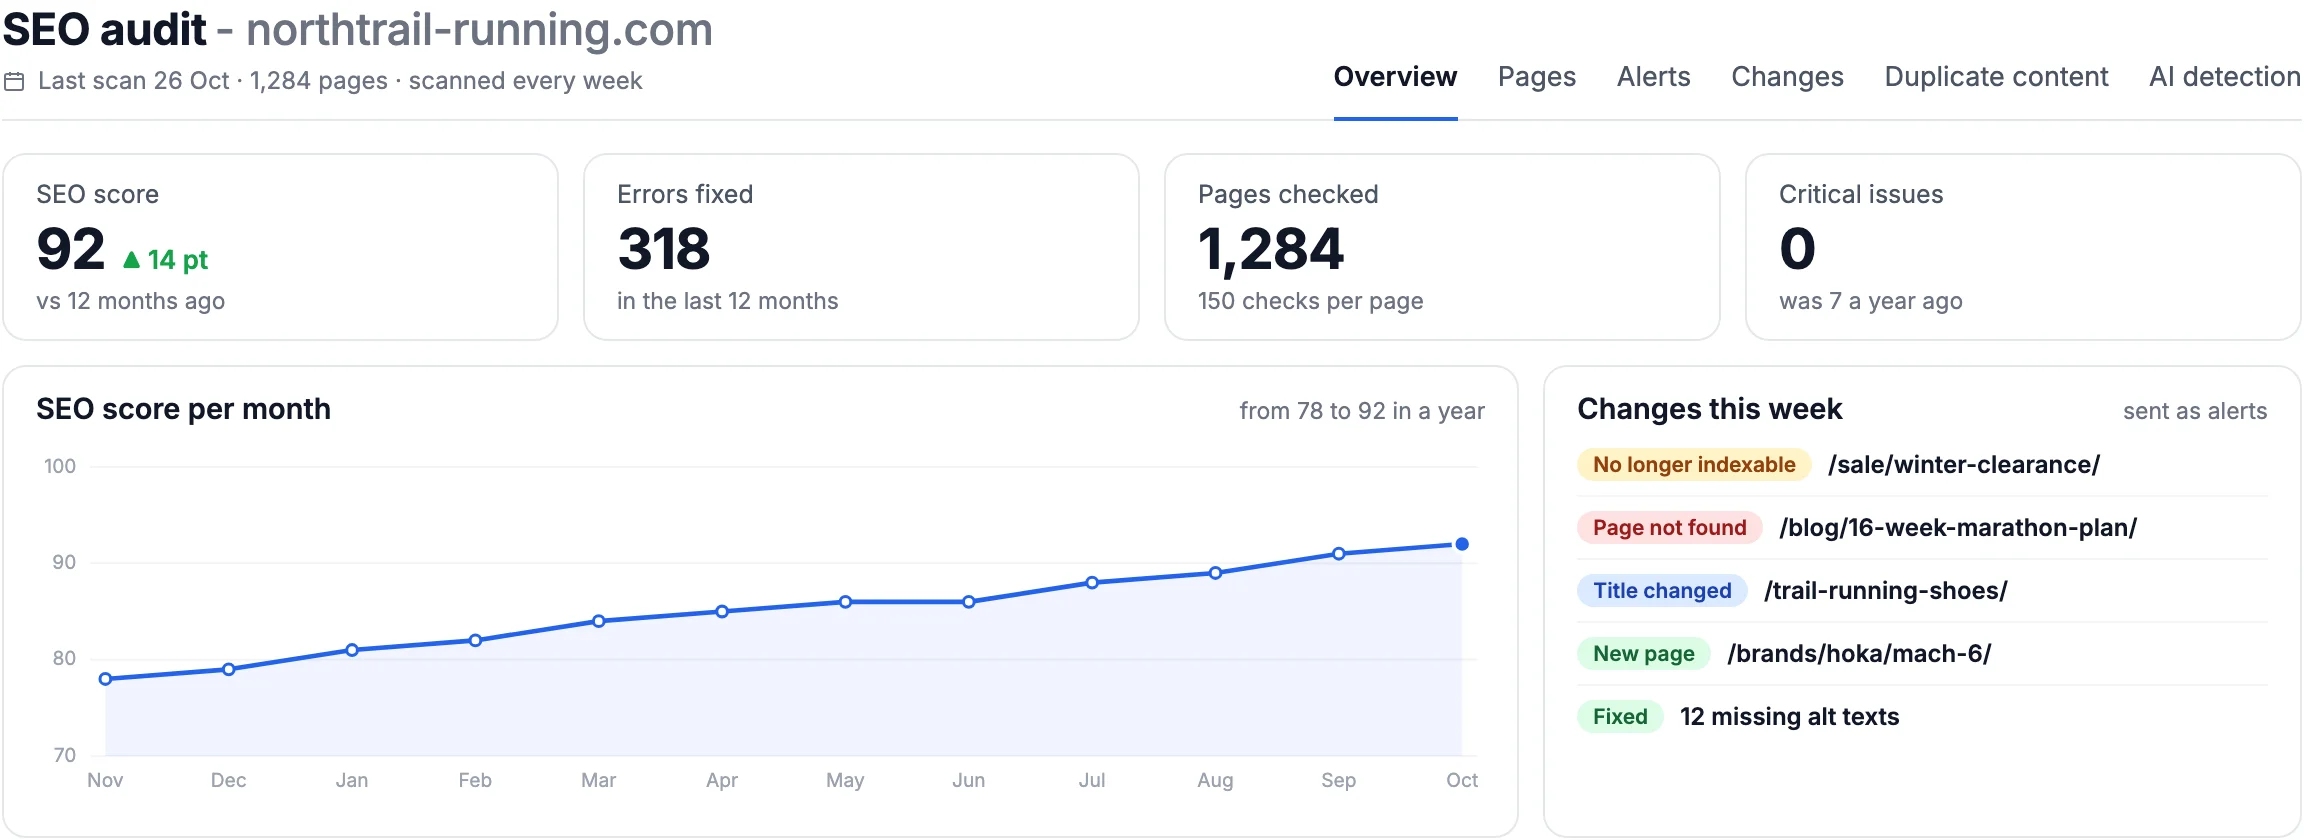Click the 'sent as alerts' label
Viewport: 2304px width, 840px height.
[x=2195, y=411]
